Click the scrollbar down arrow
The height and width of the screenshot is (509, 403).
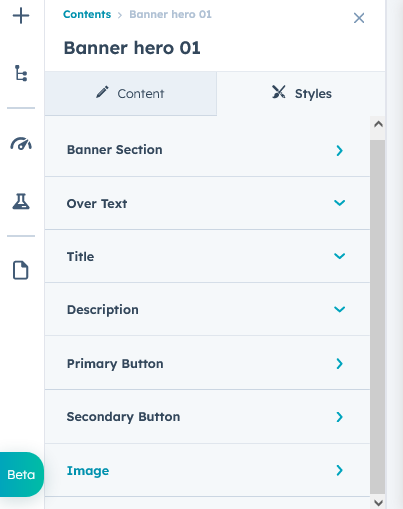point(378,502)
